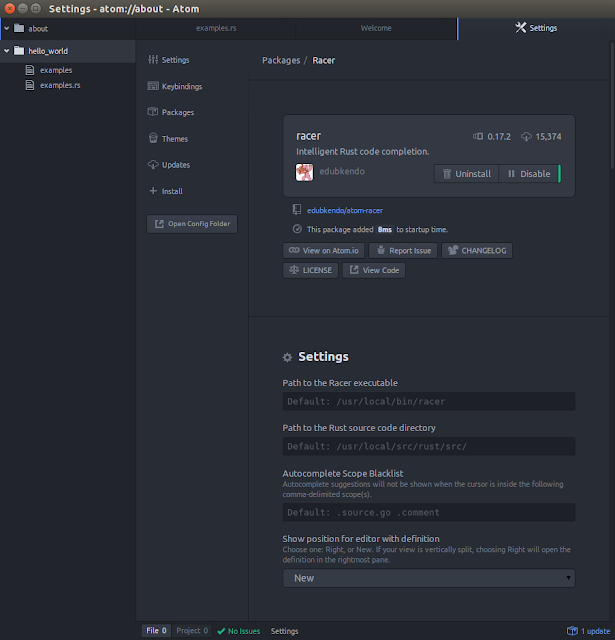Click the 8ms startup time badge
Screen dimensions: 615x640
tap(385, 230)
